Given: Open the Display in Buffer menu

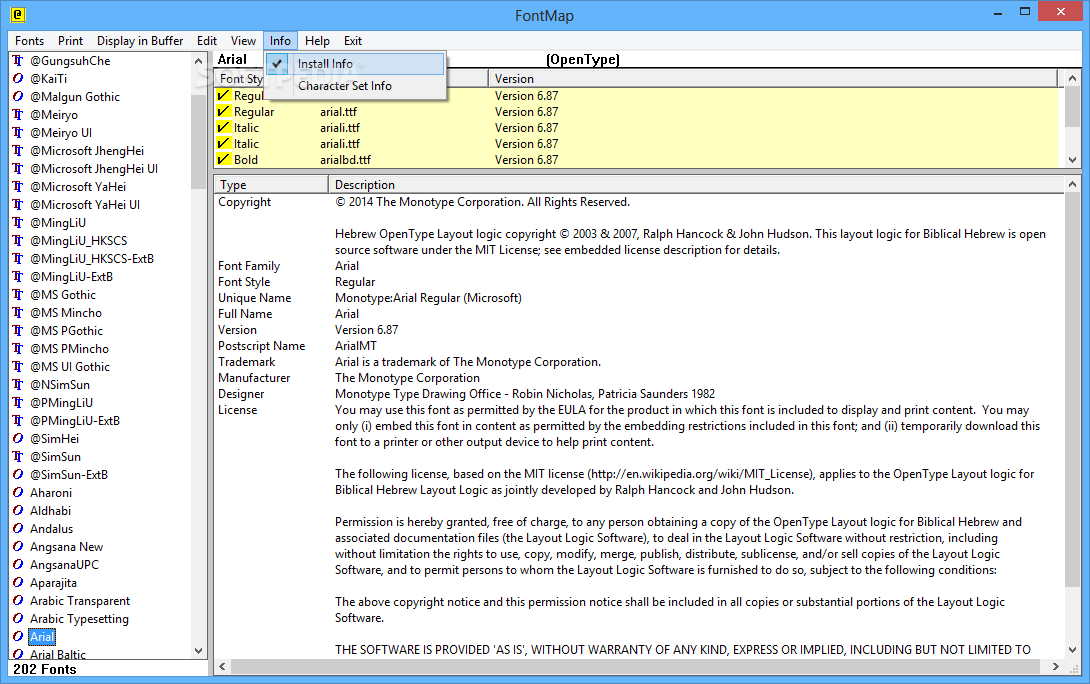Looking at the screenshot, I should [x=140, y=41].
